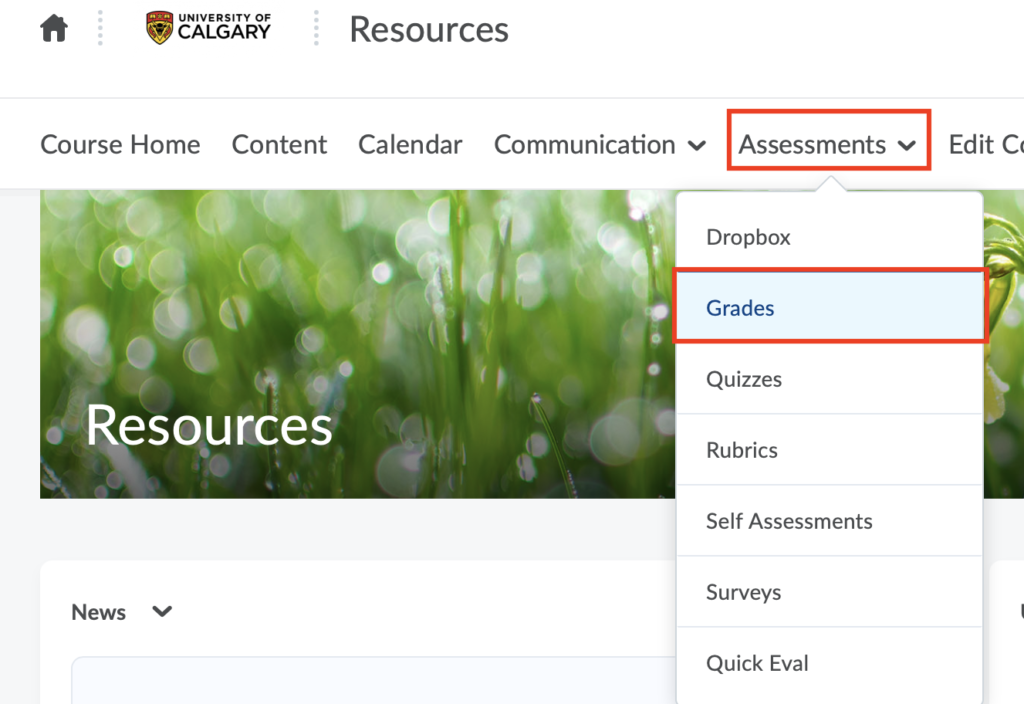
Task: Open the University of Calgary logo link
Action: point(208,28)
